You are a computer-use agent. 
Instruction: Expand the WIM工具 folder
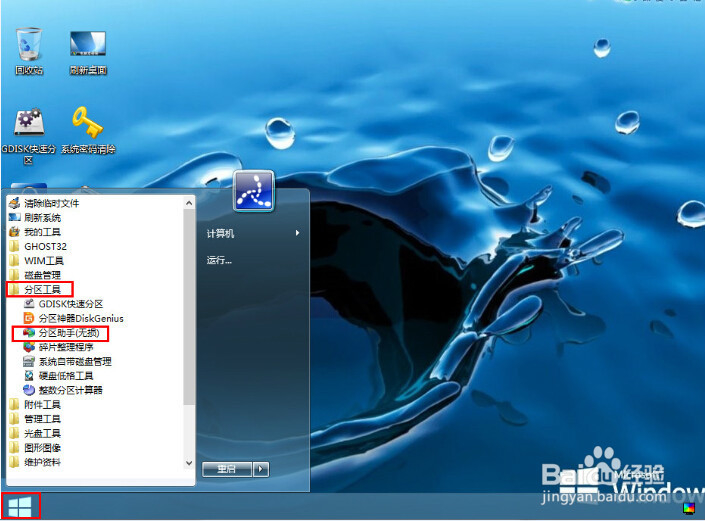36,261
